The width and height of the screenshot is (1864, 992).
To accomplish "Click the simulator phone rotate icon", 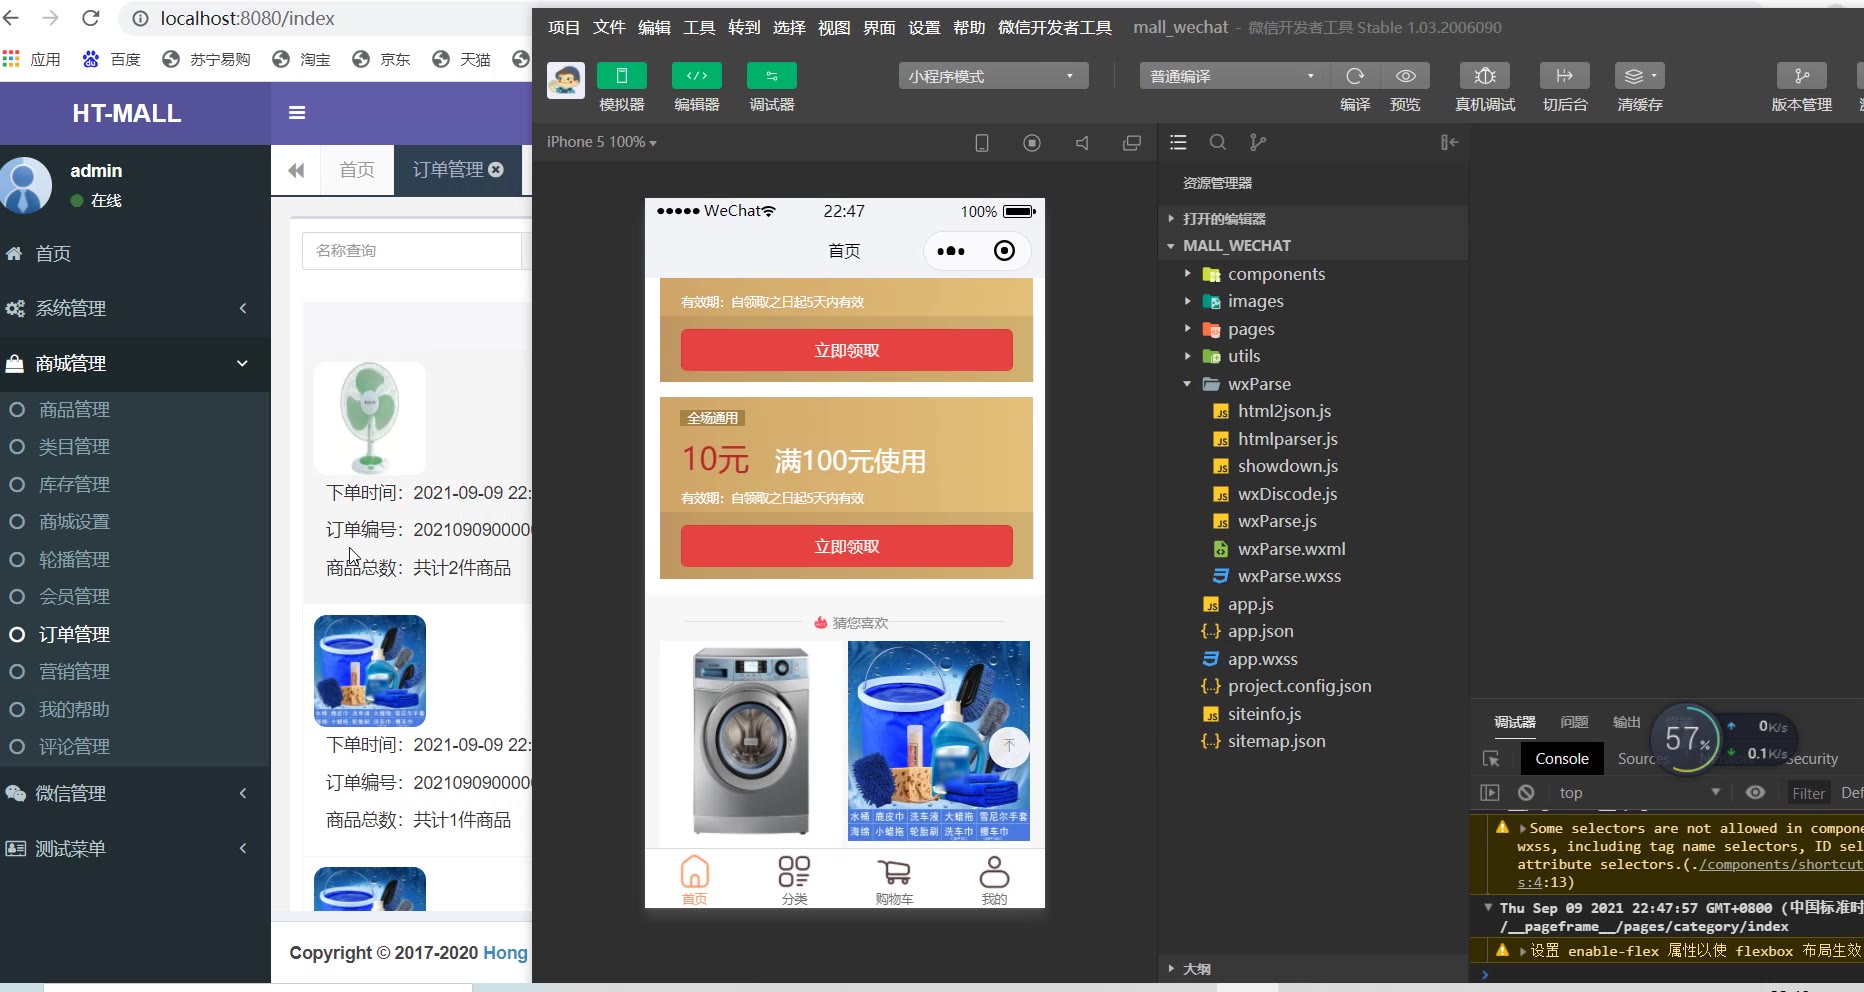I will pos(982,143).
